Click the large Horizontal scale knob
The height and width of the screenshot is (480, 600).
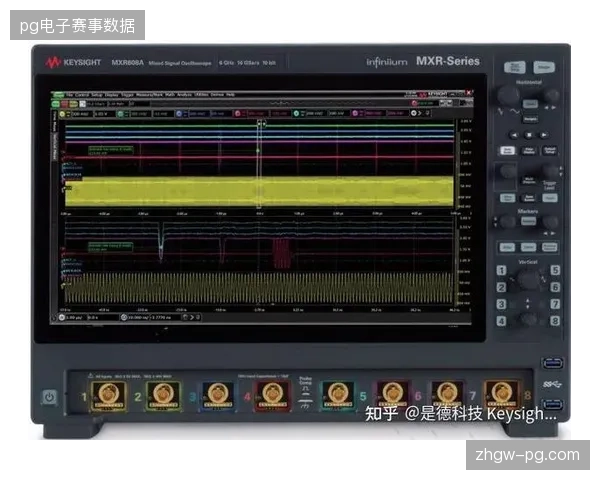(508, 94)
